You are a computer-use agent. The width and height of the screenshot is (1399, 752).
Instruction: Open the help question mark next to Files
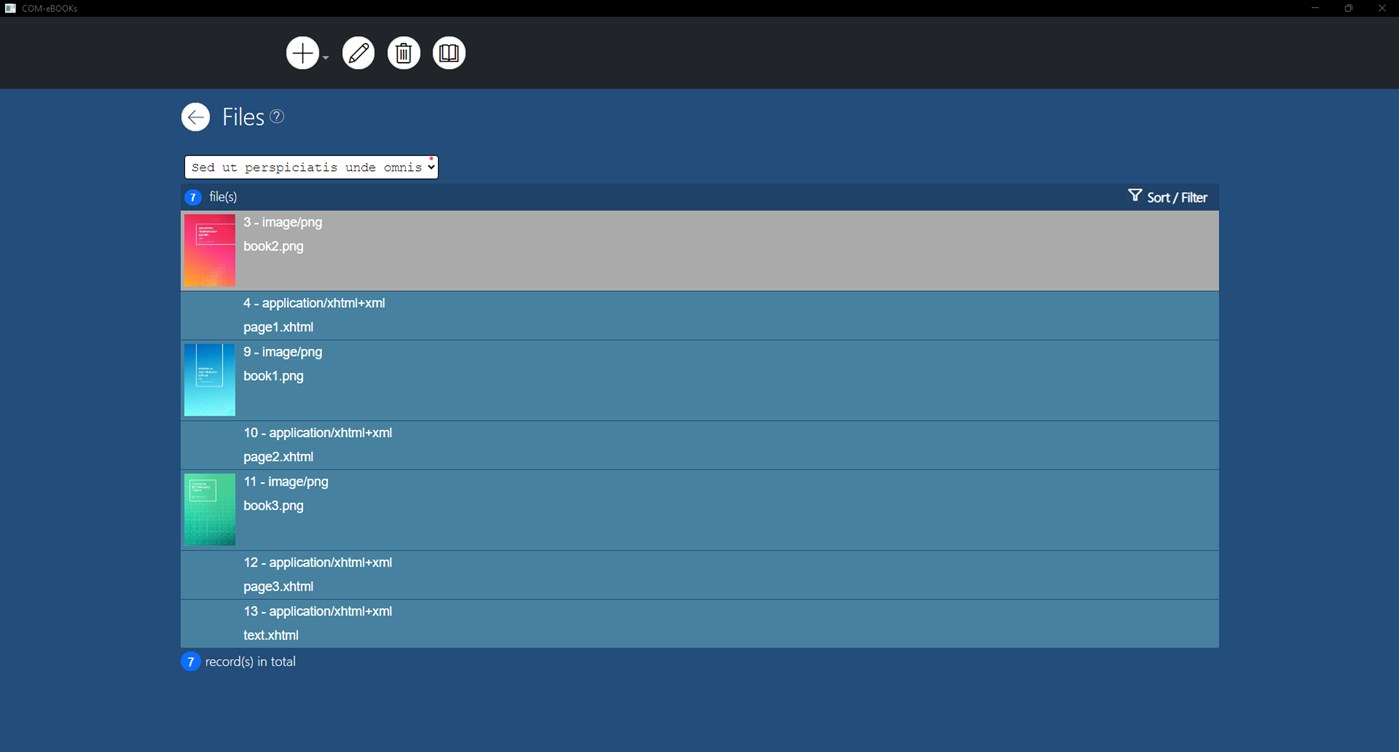[x=276, y=117]
